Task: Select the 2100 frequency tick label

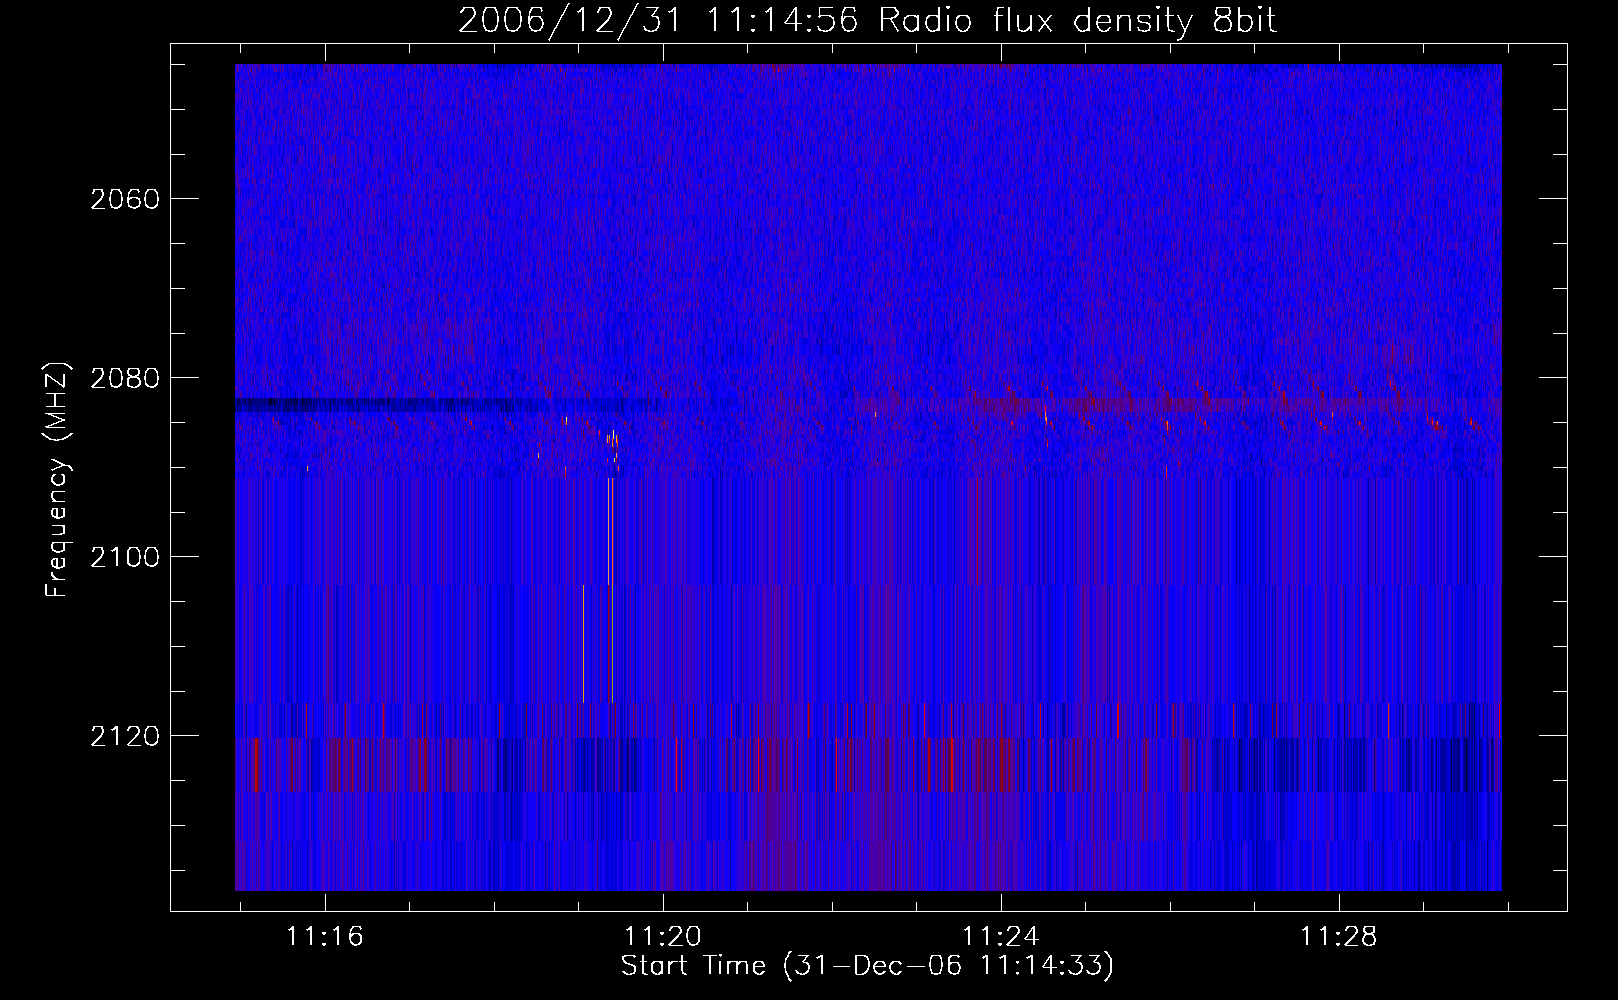Action: [x=125, y=557]
